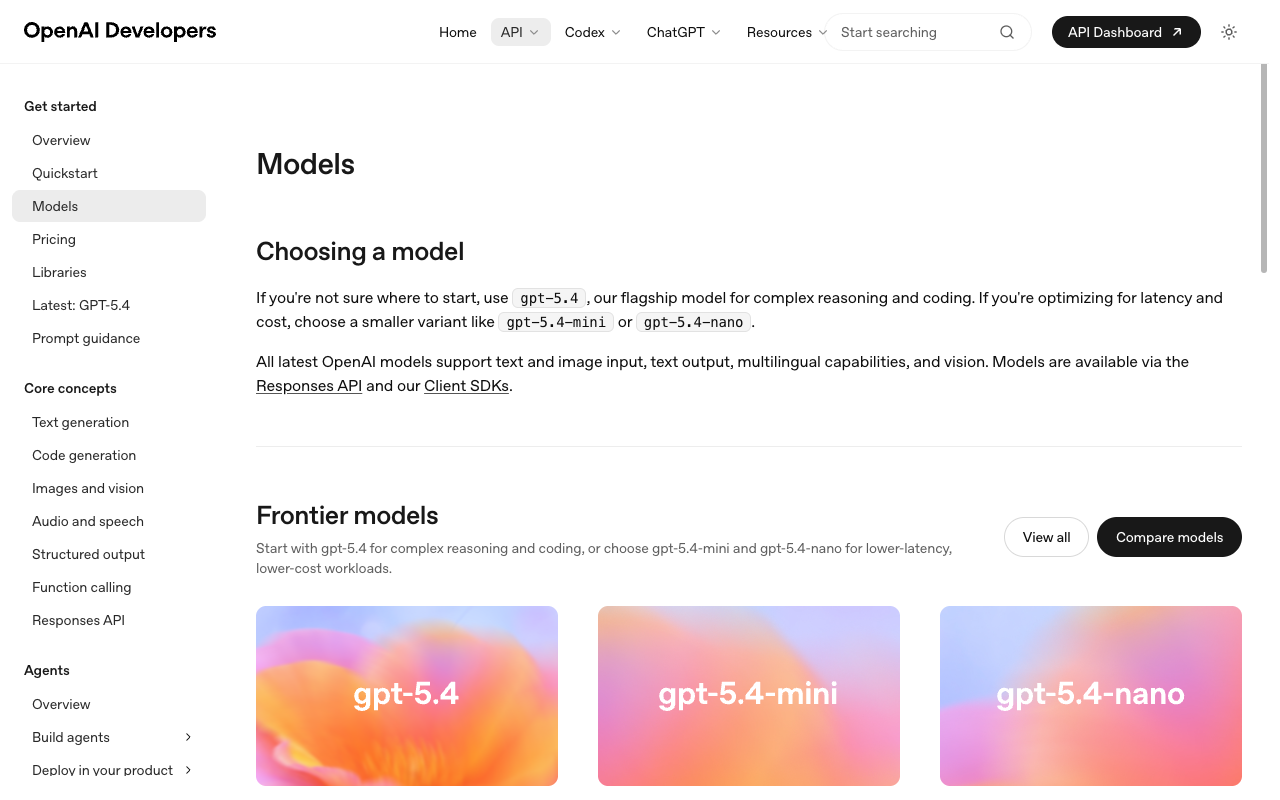
Task: Click the Start searching input field
Action: click(910, 32)
